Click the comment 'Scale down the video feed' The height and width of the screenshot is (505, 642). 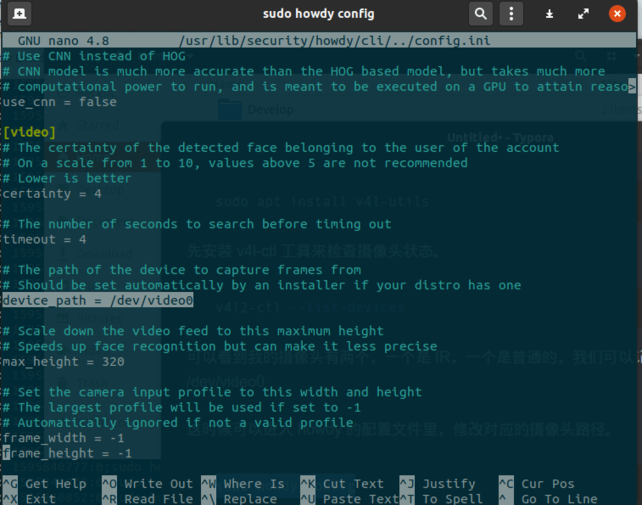coord(193,331)
